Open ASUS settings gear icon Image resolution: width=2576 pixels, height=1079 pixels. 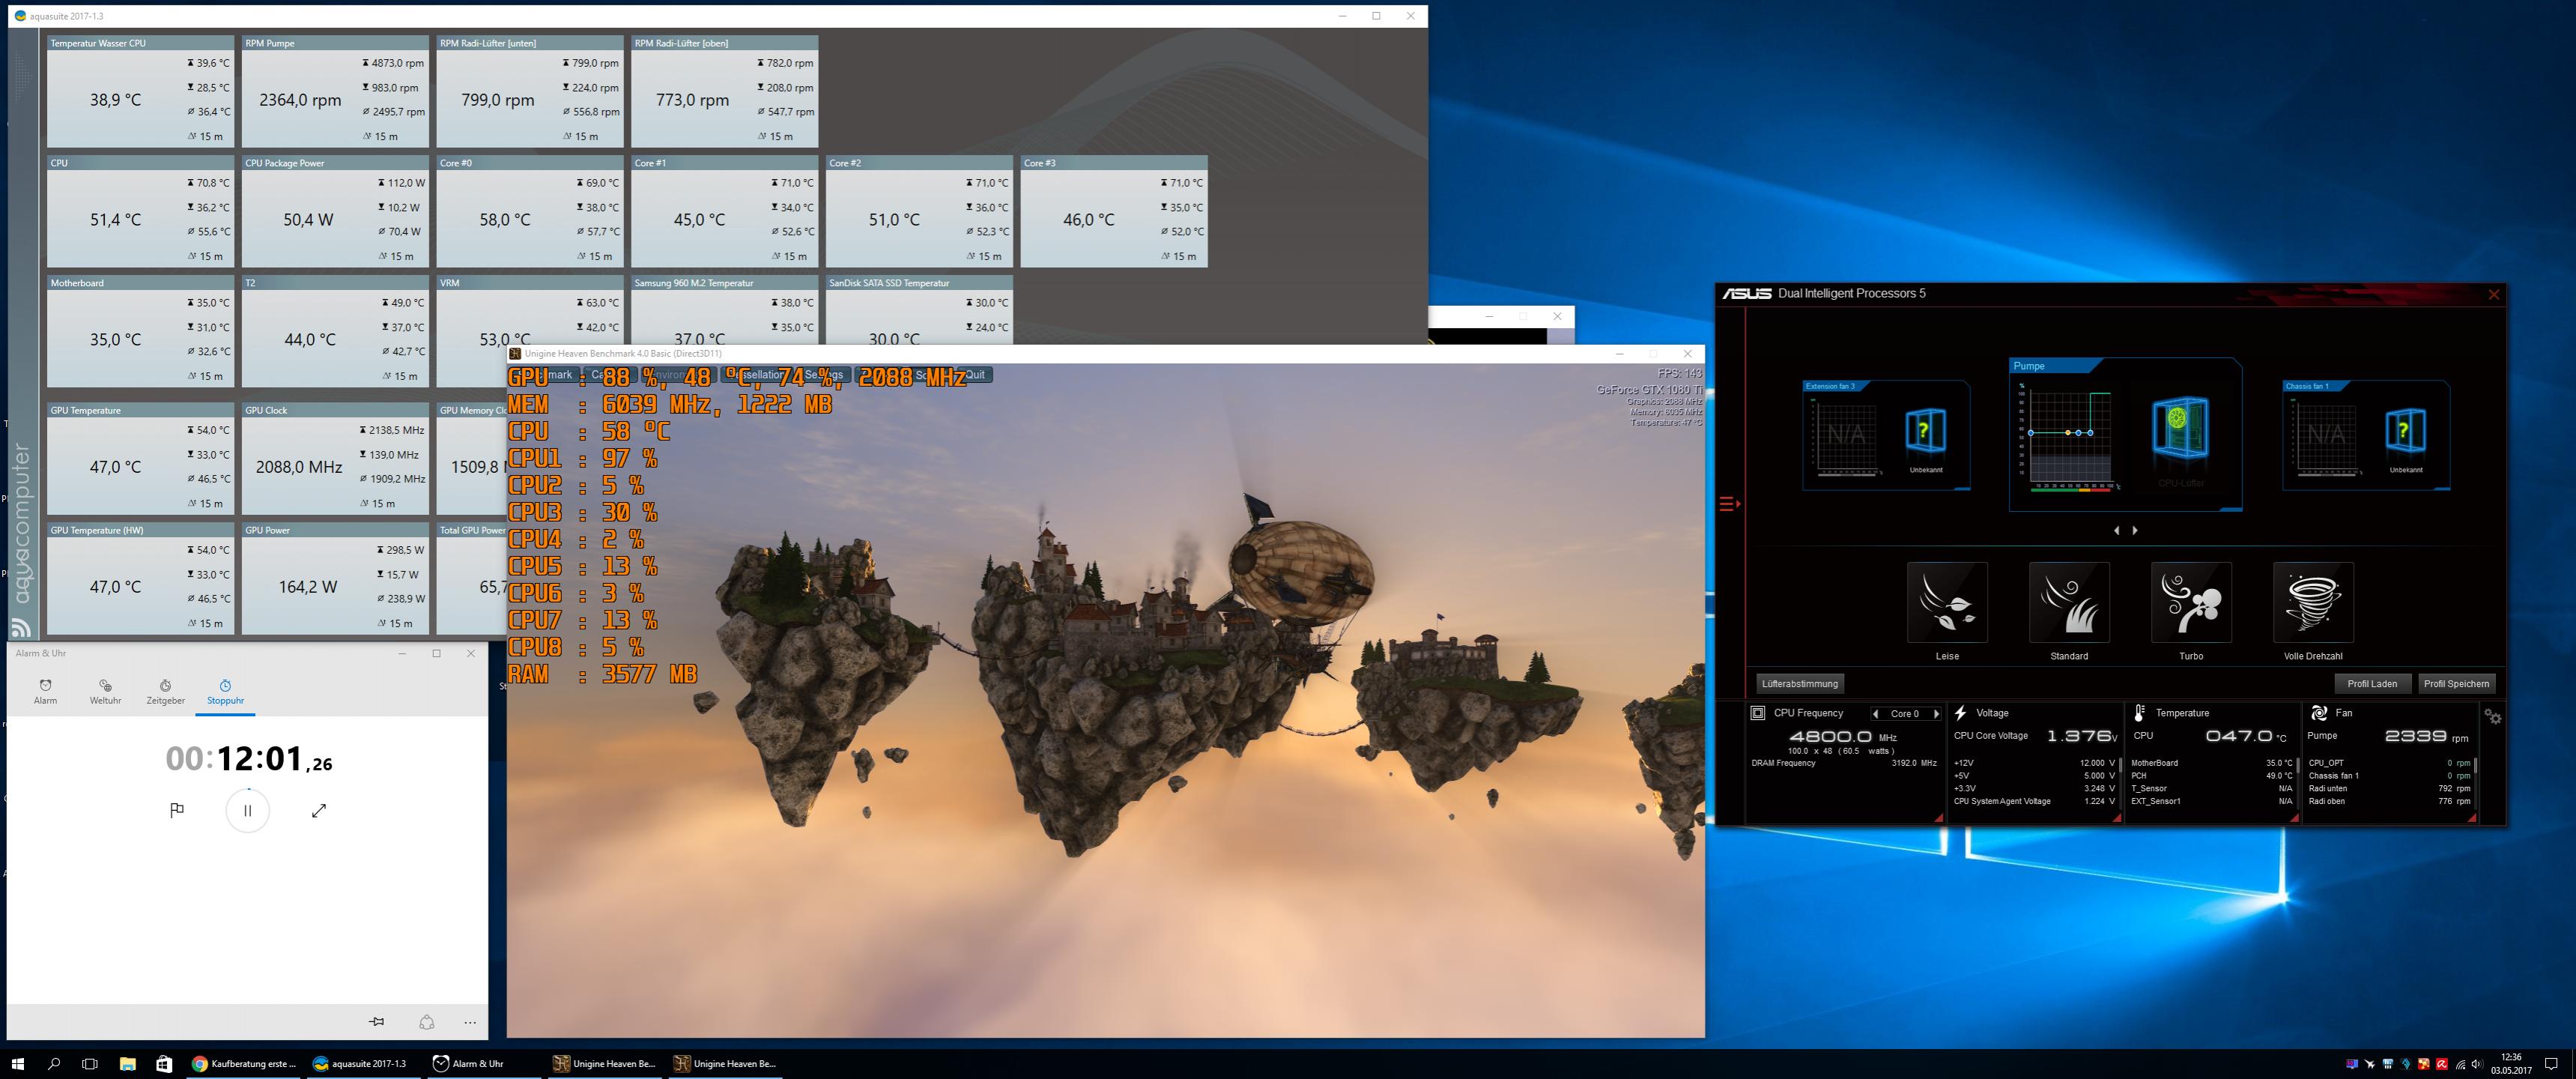(x=2493, y=717)
